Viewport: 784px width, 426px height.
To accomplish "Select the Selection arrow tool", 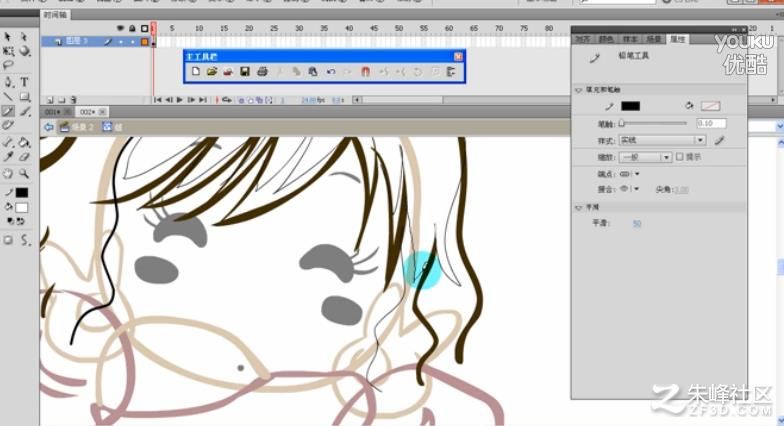I will pos(8,36).
